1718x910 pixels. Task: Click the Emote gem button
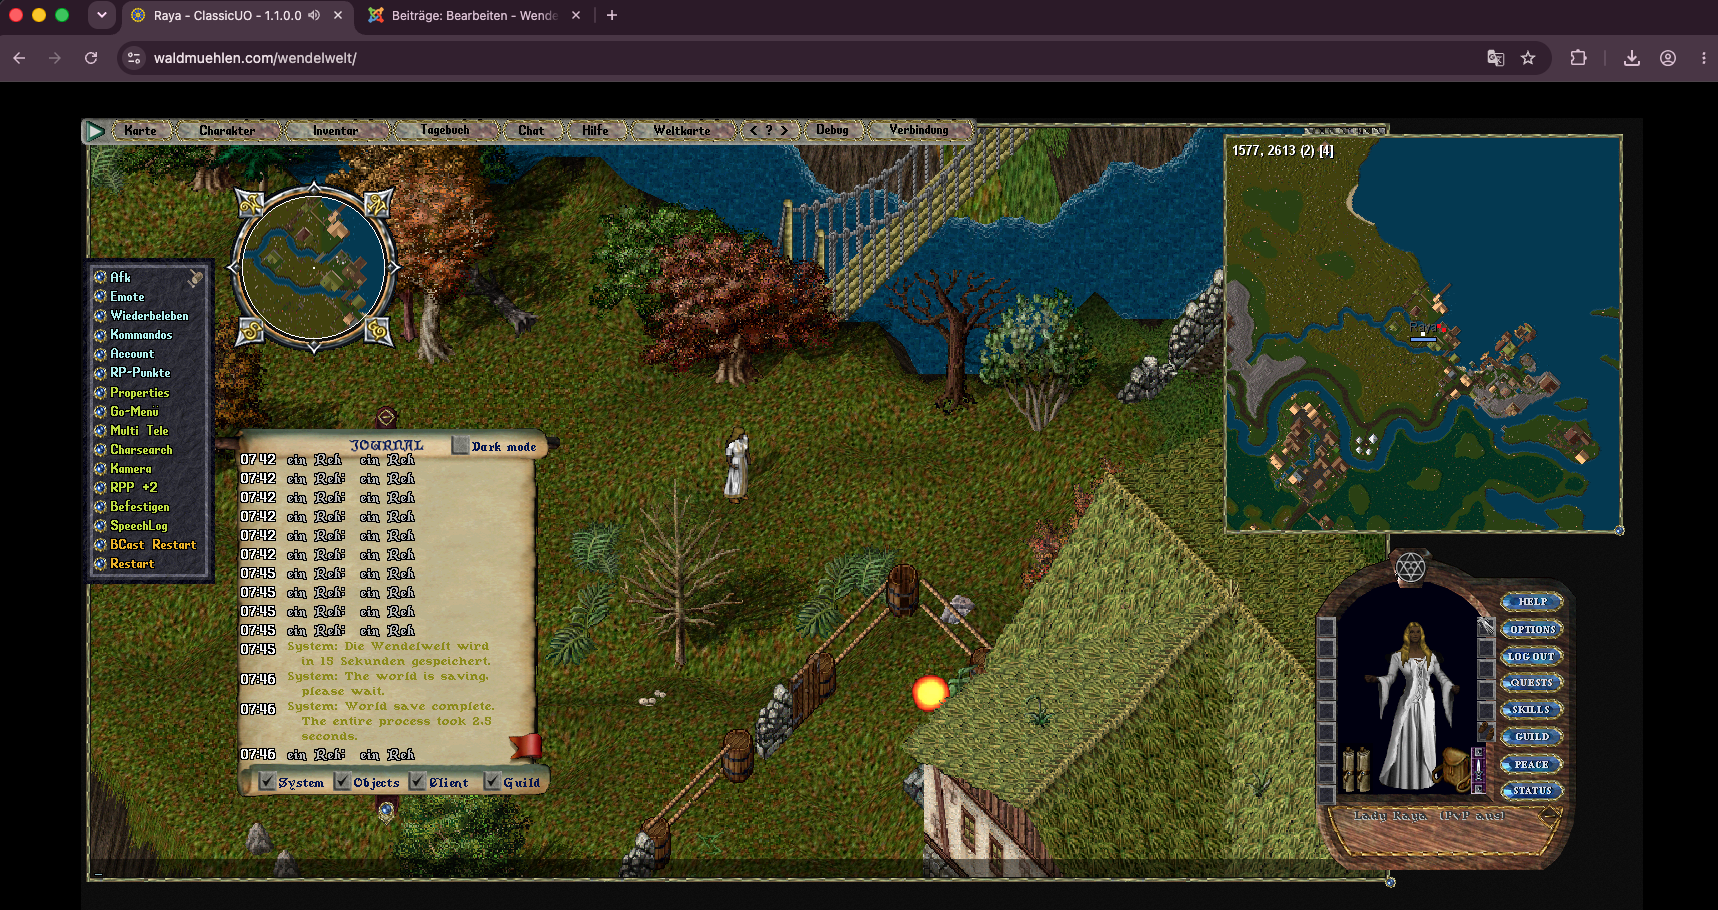tap(100, 296)
